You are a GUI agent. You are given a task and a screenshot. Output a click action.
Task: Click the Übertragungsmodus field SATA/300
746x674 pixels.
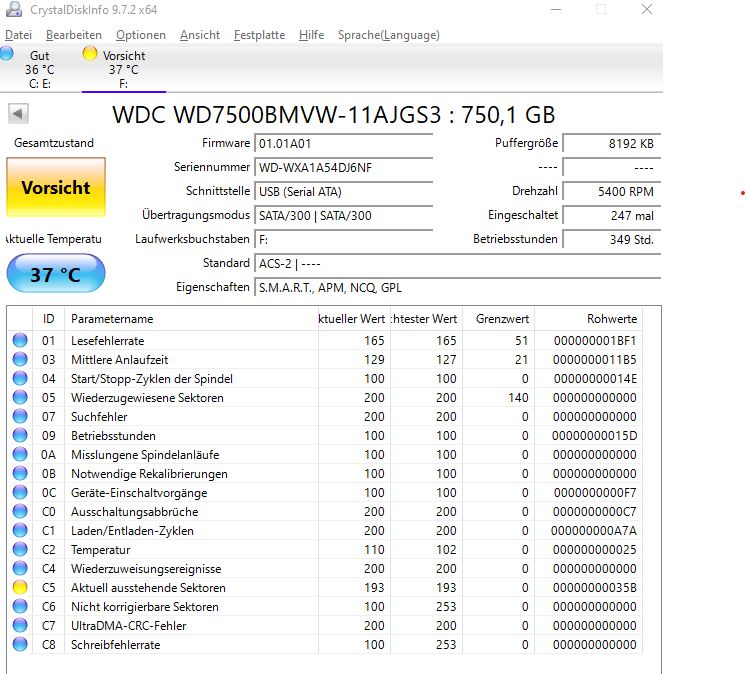coord(344,215)
